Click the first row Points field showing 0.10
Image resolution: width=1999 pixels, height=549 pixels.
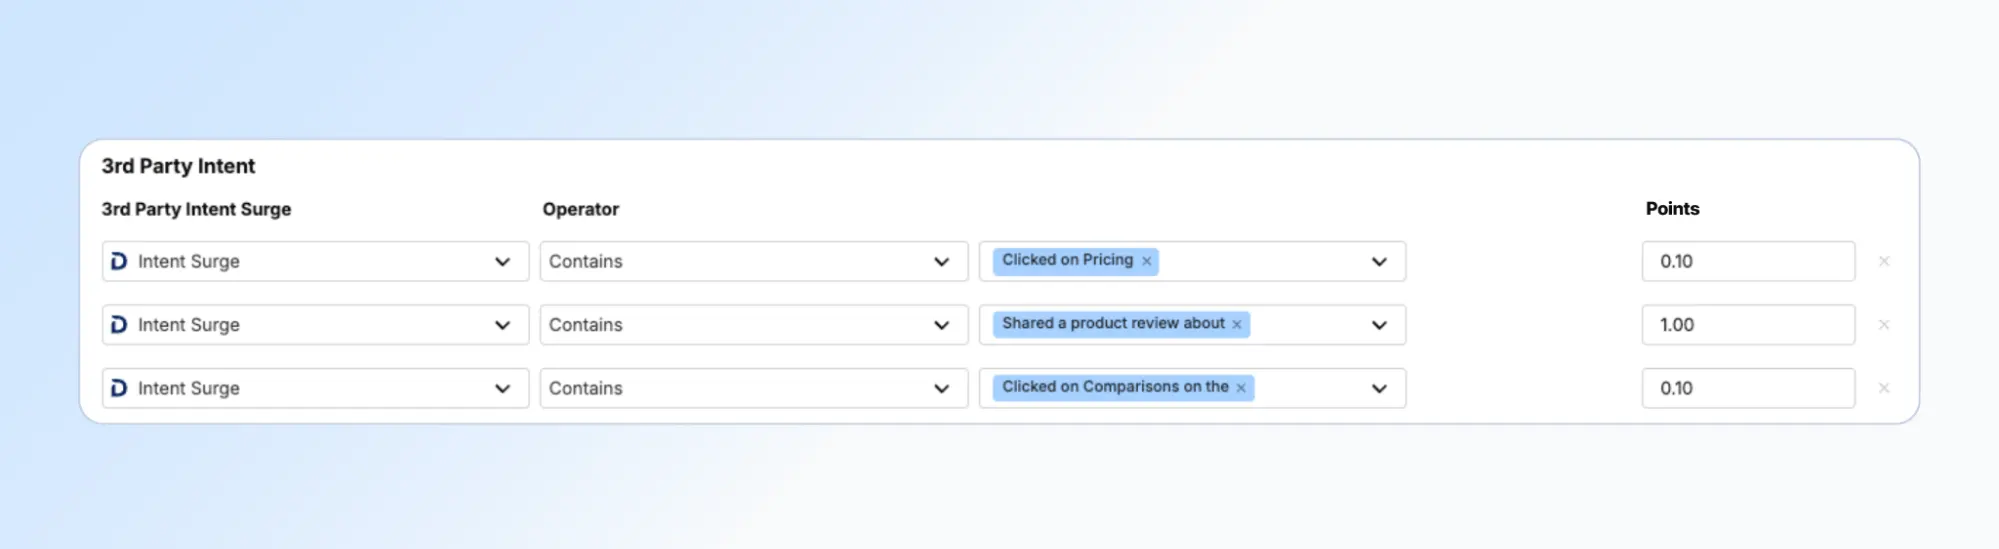point(1747,261)
